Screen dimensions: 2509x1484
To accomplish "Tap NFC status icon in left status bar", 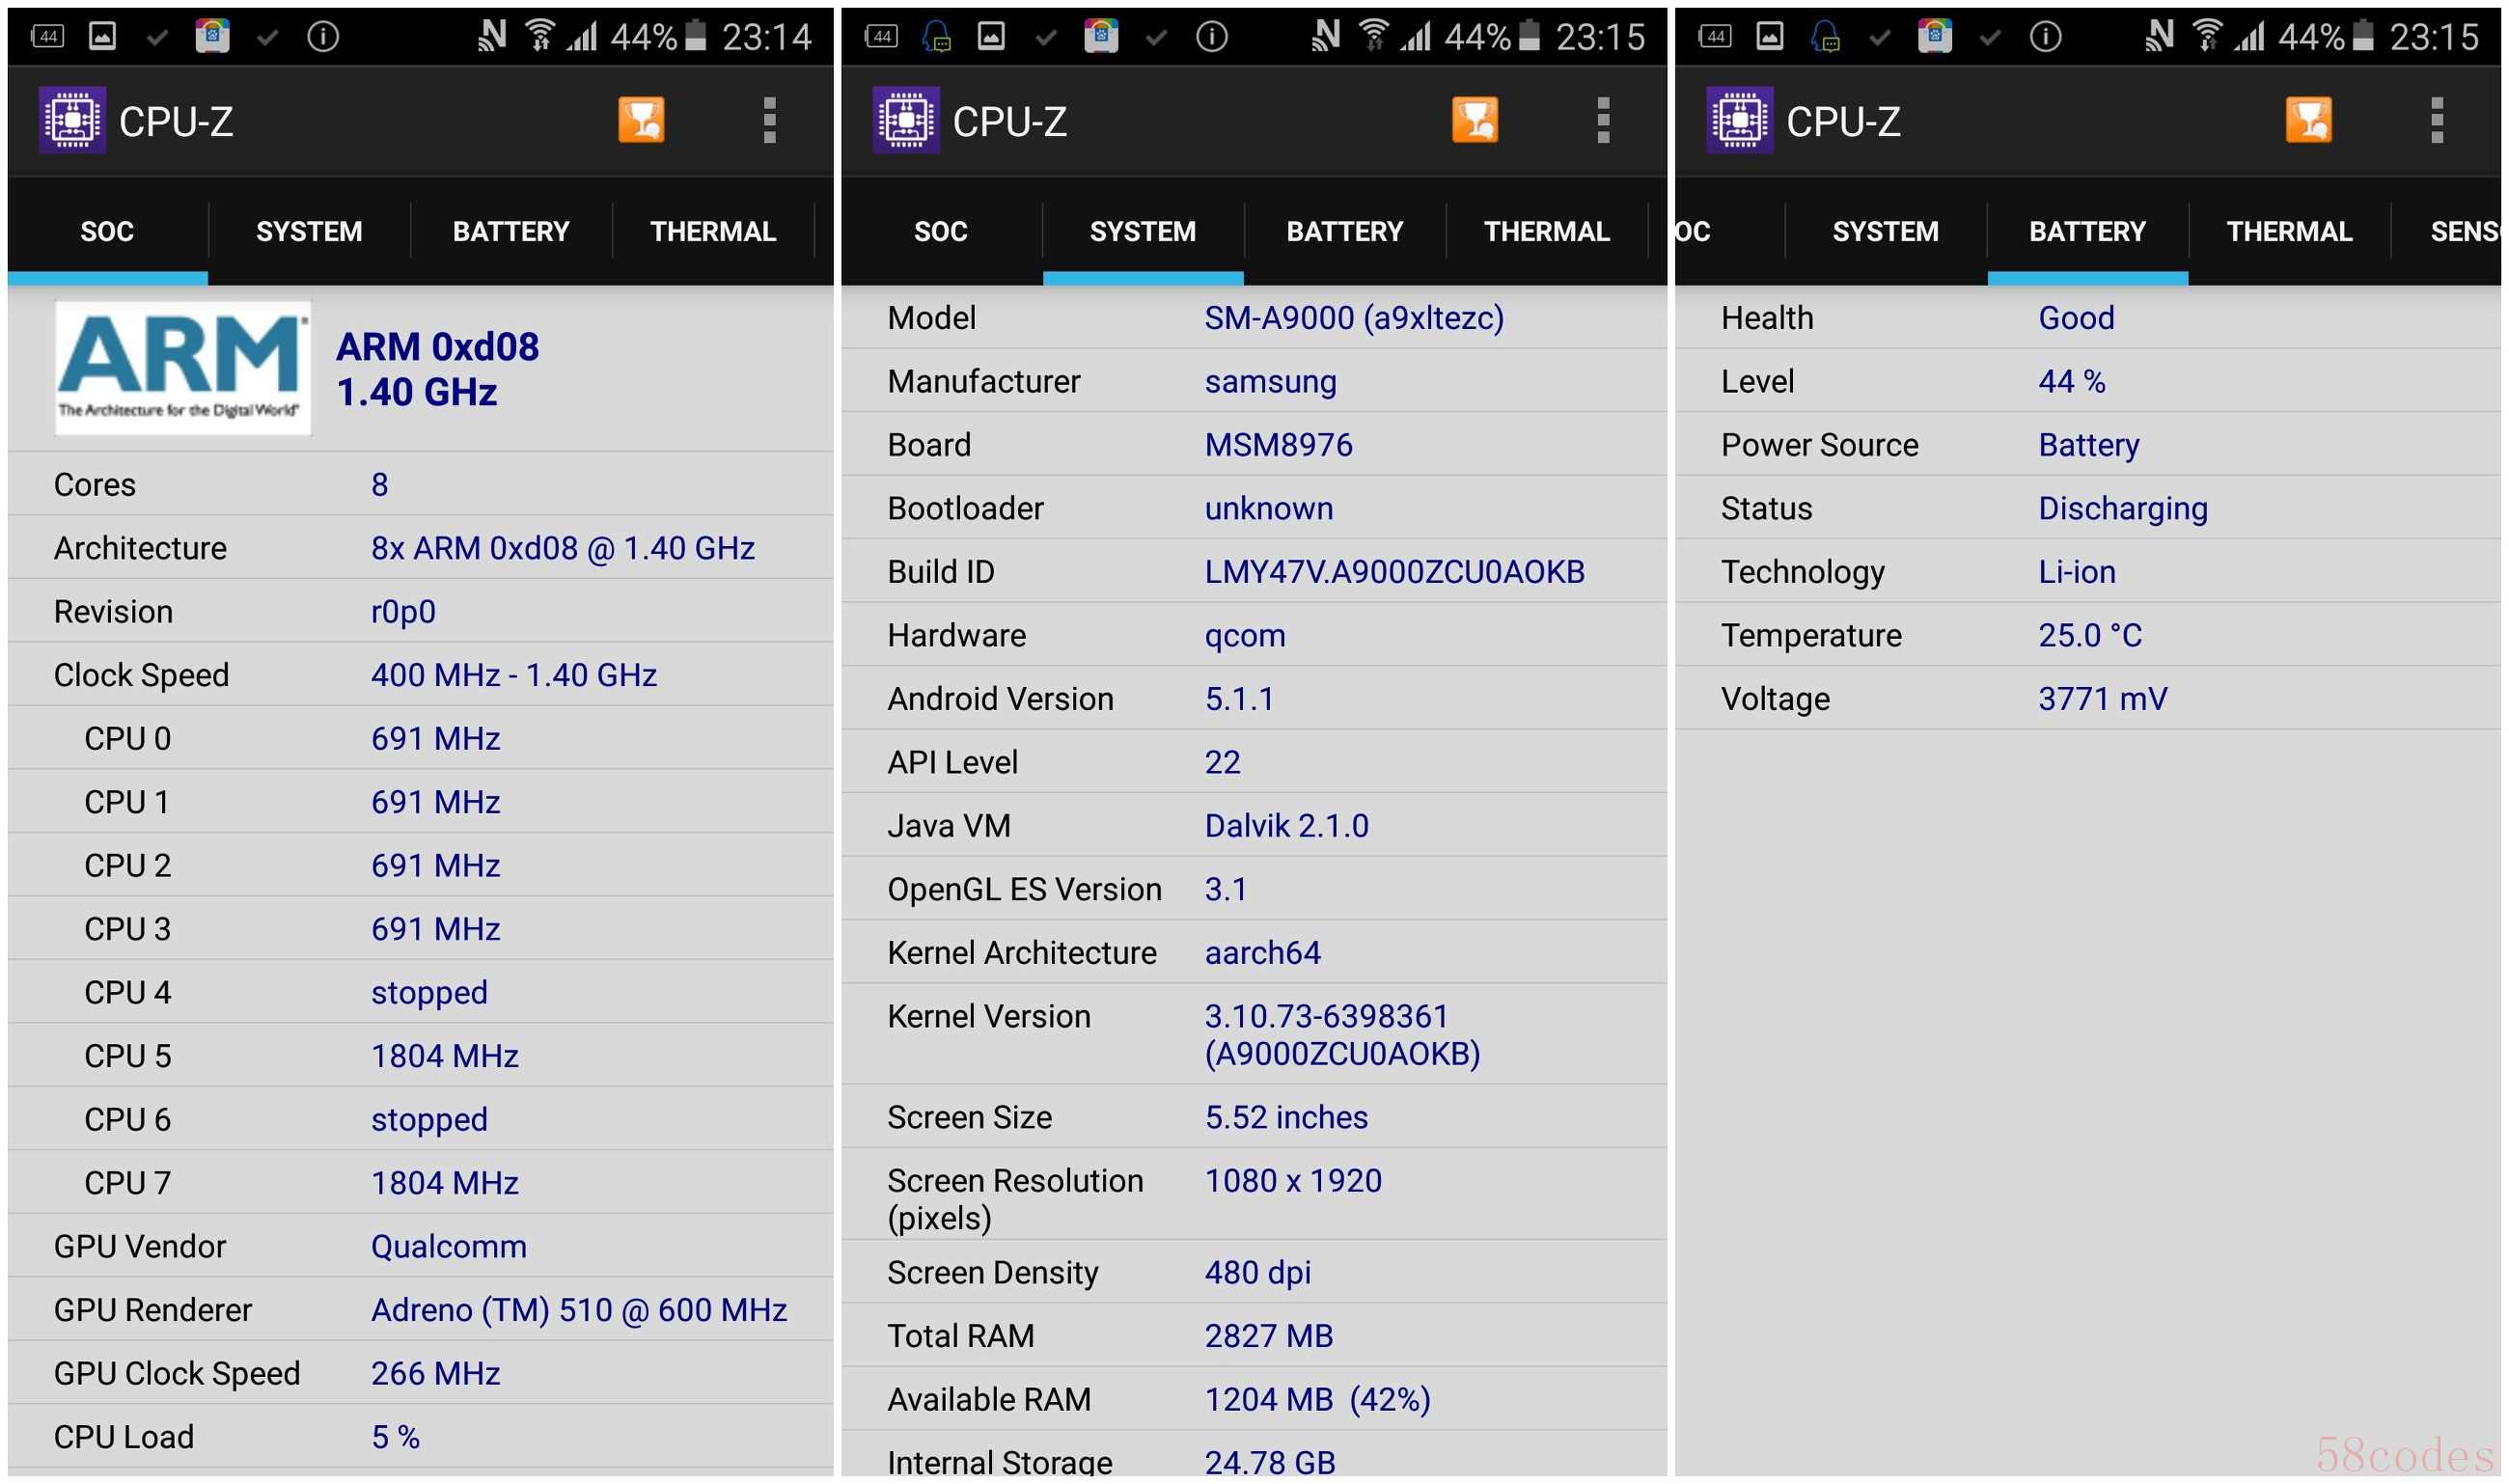I will click(x=492, y=36).
